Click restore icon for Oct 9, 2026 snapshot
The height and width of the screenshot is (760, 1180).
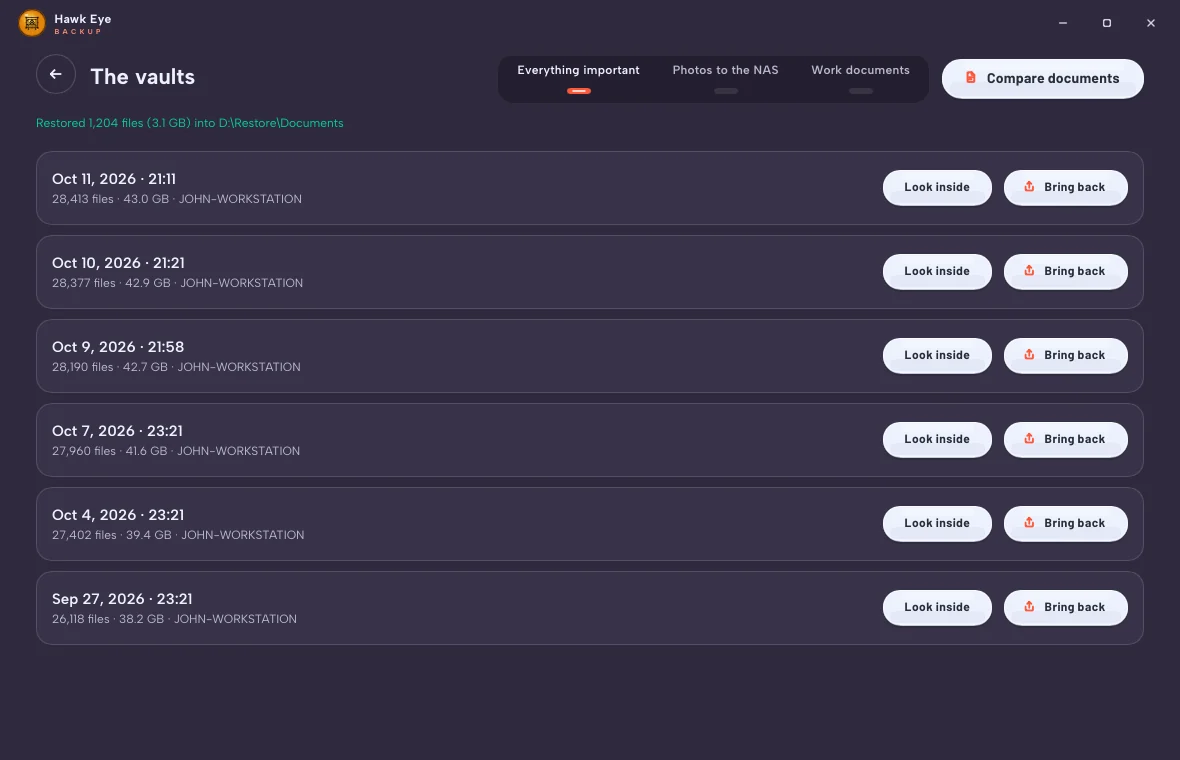(x=1029, y=355)
